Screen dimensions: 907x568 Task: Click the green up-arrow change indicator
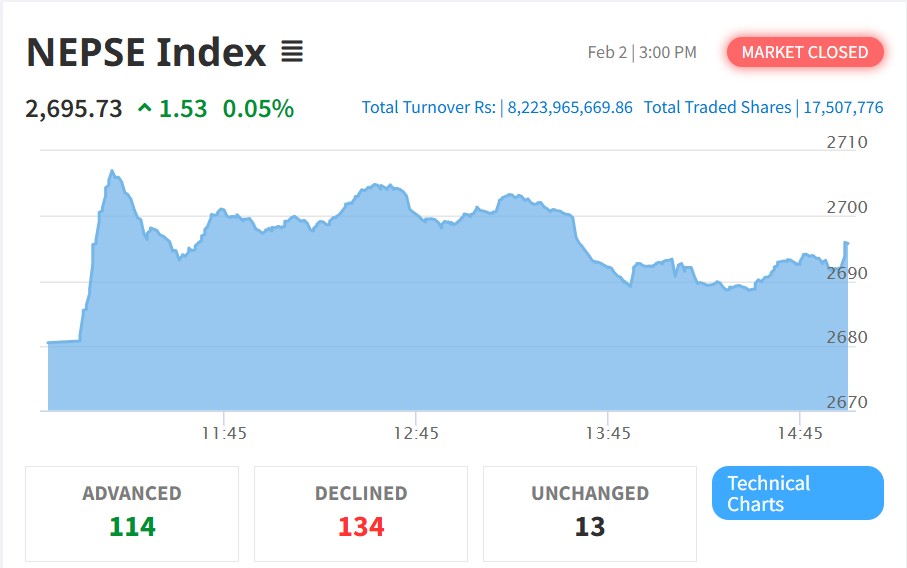[x=145, y=108]
